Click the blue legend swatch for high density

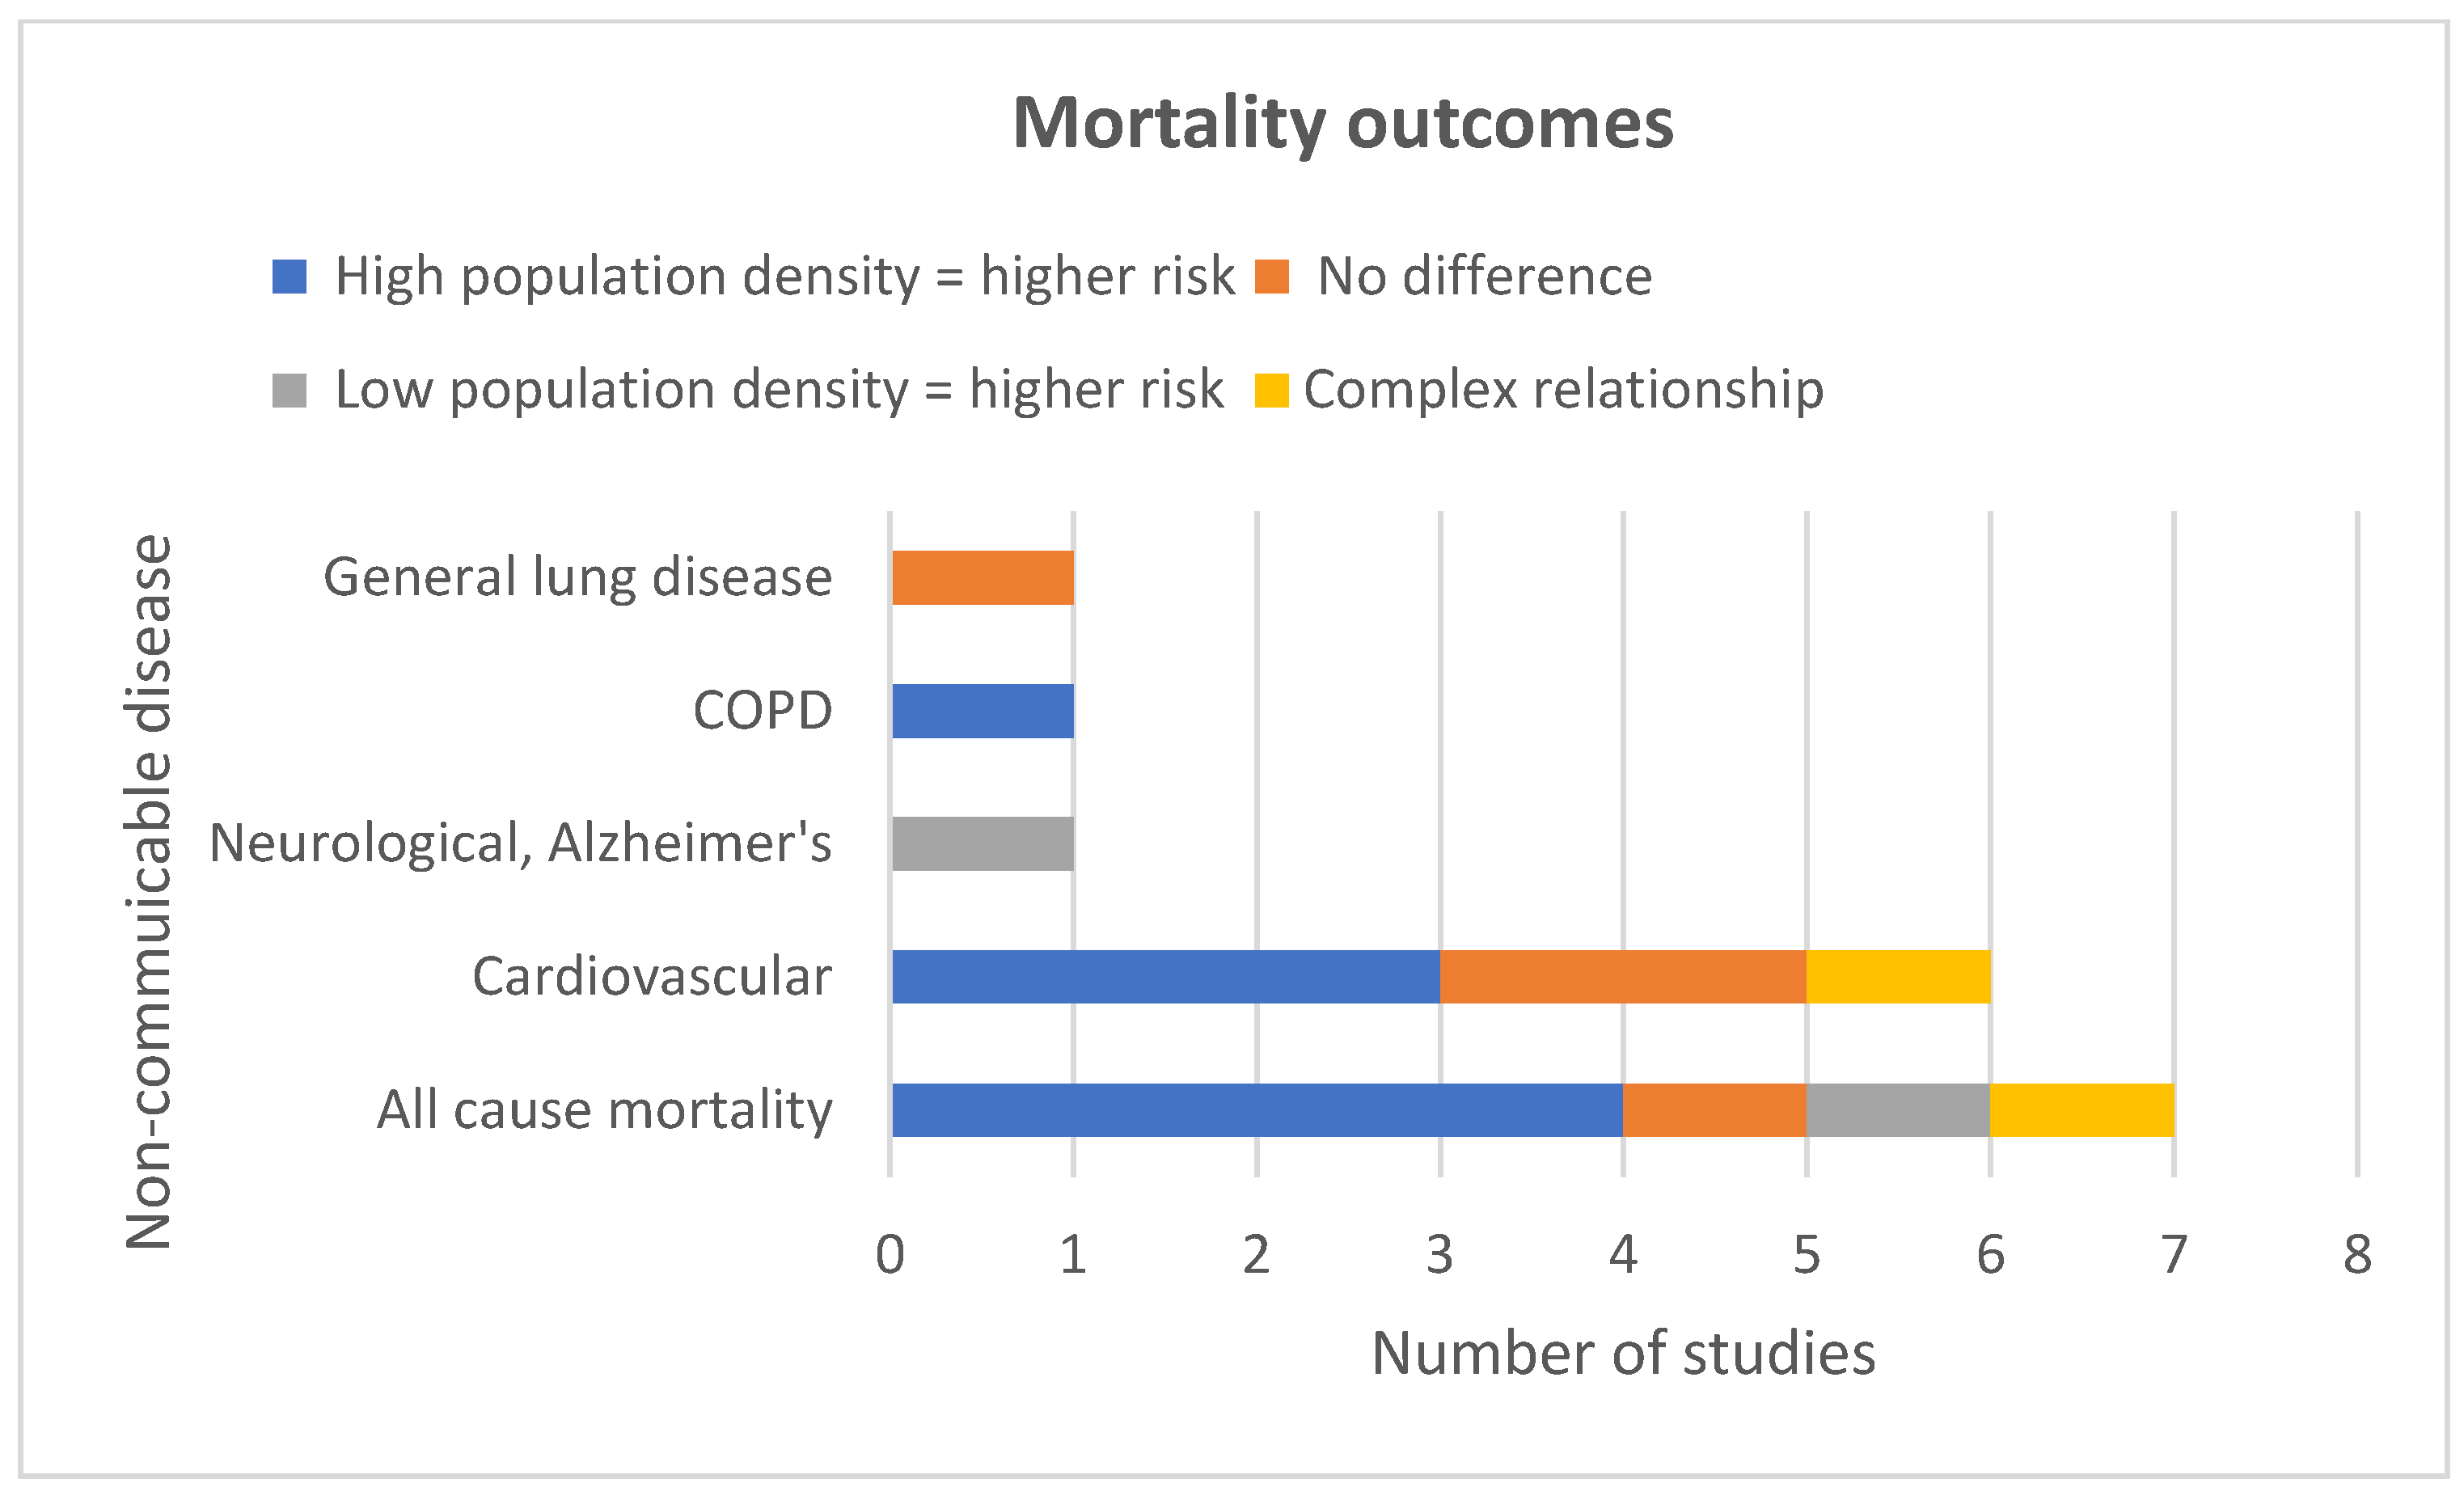pyautogui.click(x=289, y=276)
